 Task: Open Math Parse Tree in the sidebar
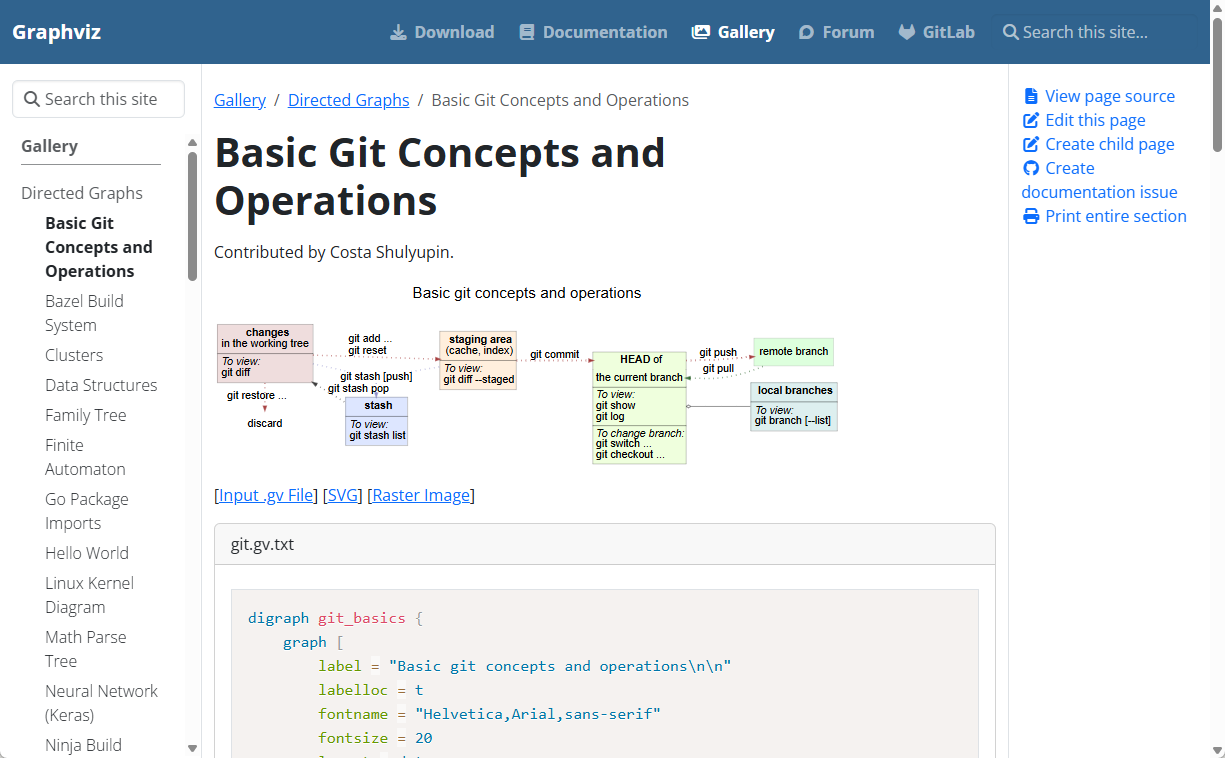coord(86,649)
